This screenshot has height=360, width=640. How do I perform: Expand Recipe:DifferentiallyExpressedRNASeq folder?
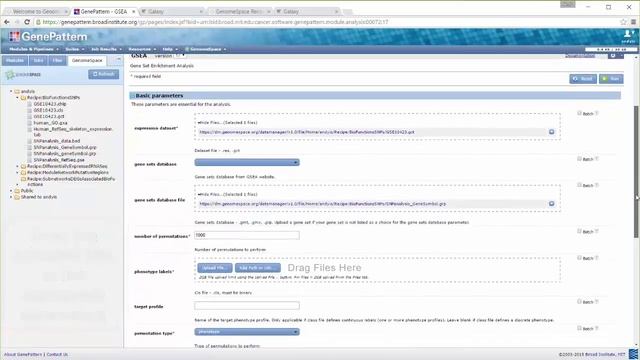point(17,167)
